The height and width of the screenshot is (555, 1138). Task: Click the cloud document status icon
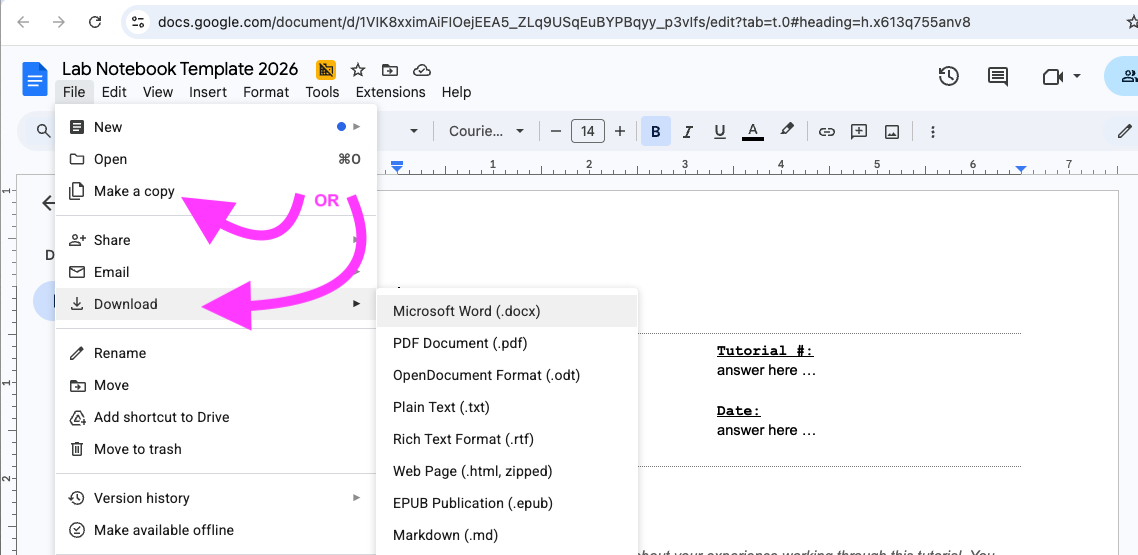[422, 70]
